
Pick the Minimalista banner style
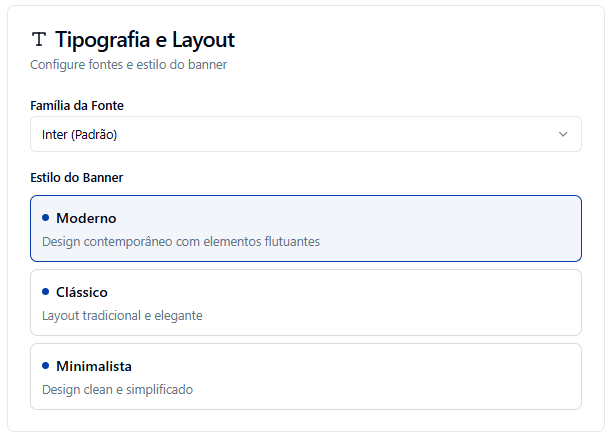tap(305, 376)
